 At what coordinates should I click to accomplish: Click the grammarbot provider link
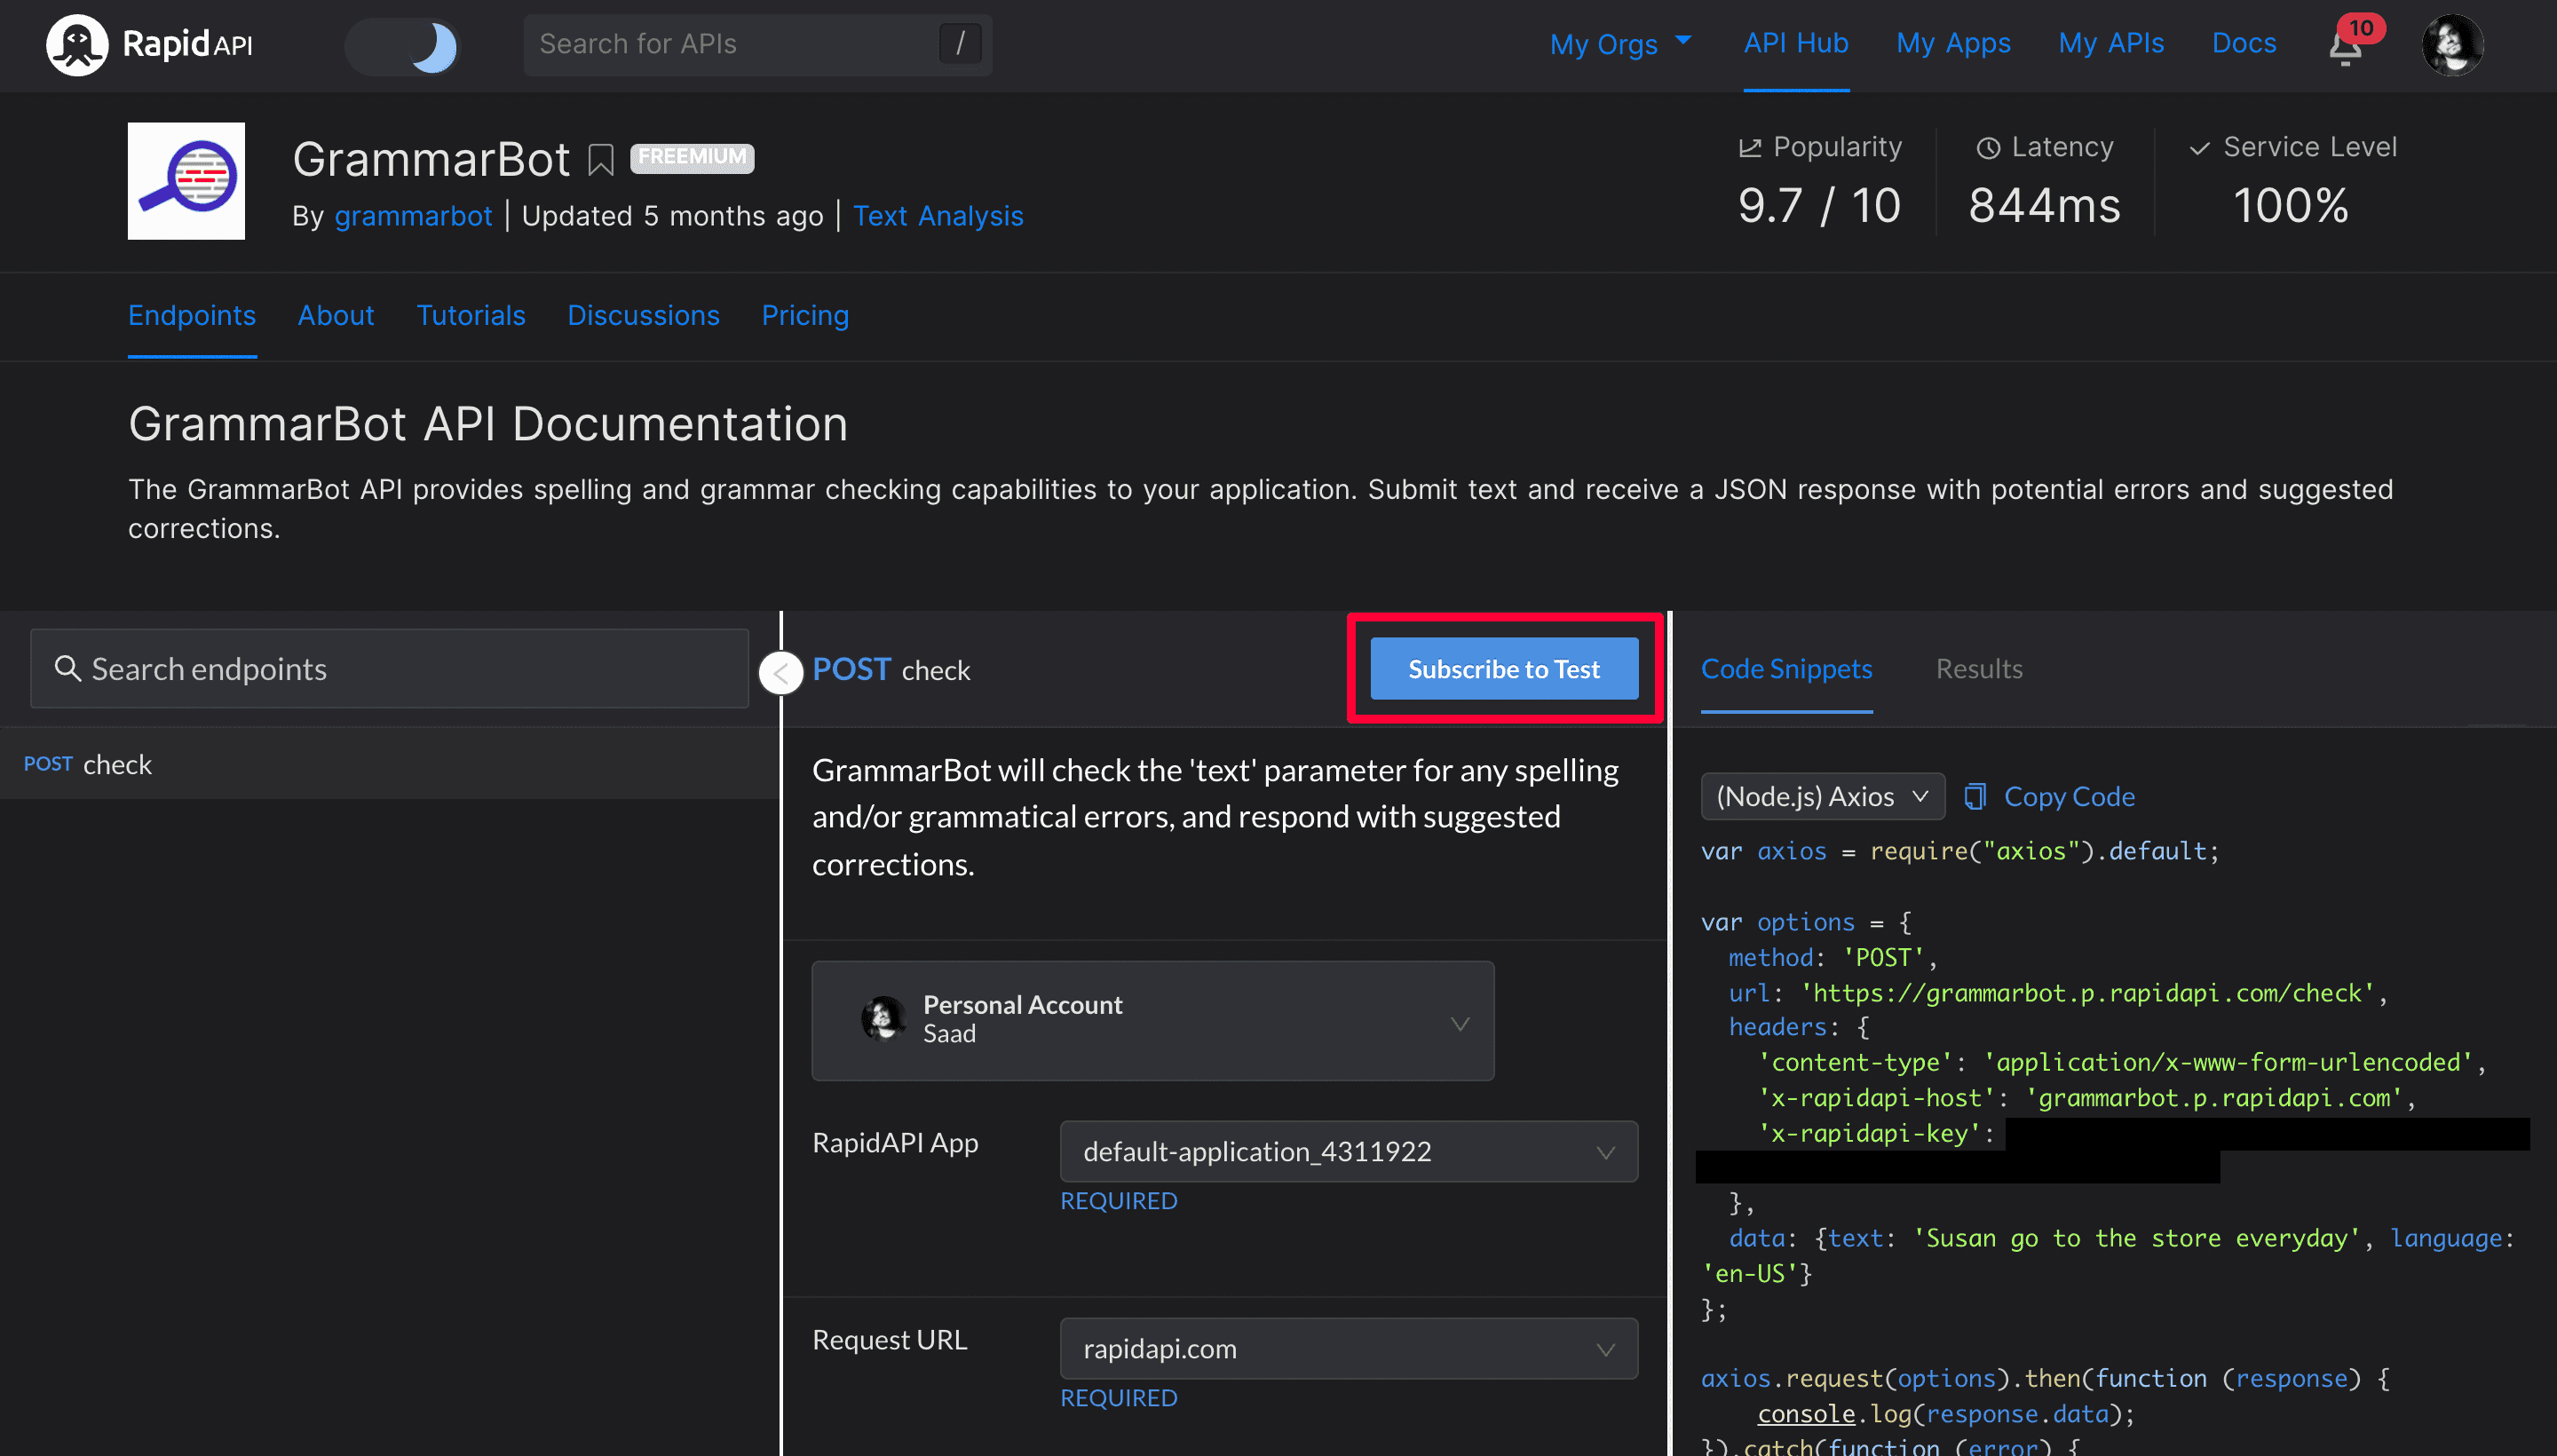[x=411, y=214]
